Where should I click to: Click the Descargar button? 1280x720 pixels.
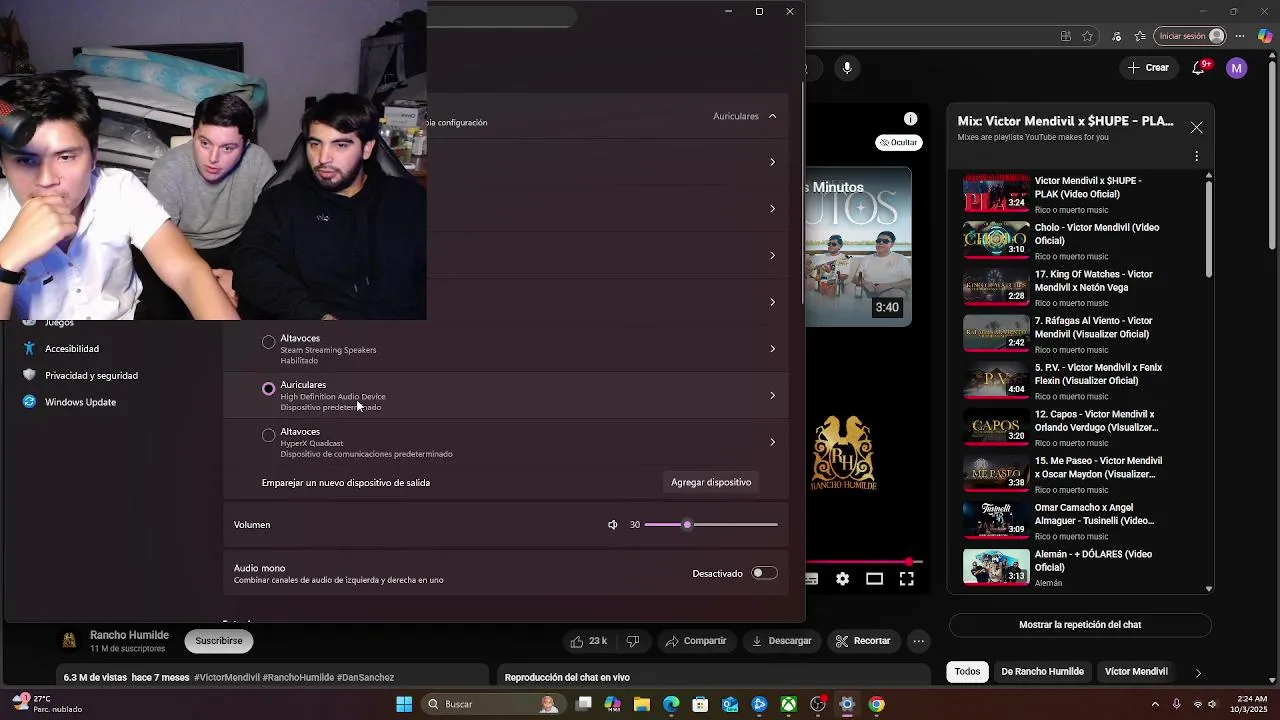coord(782,641)
